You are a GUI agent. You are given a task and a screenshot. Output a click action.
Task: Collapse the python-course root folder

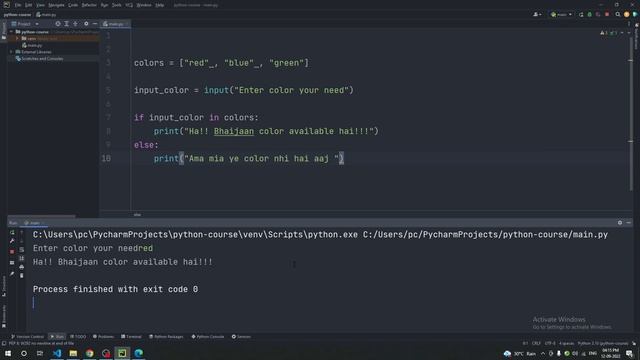pos(11,31)
